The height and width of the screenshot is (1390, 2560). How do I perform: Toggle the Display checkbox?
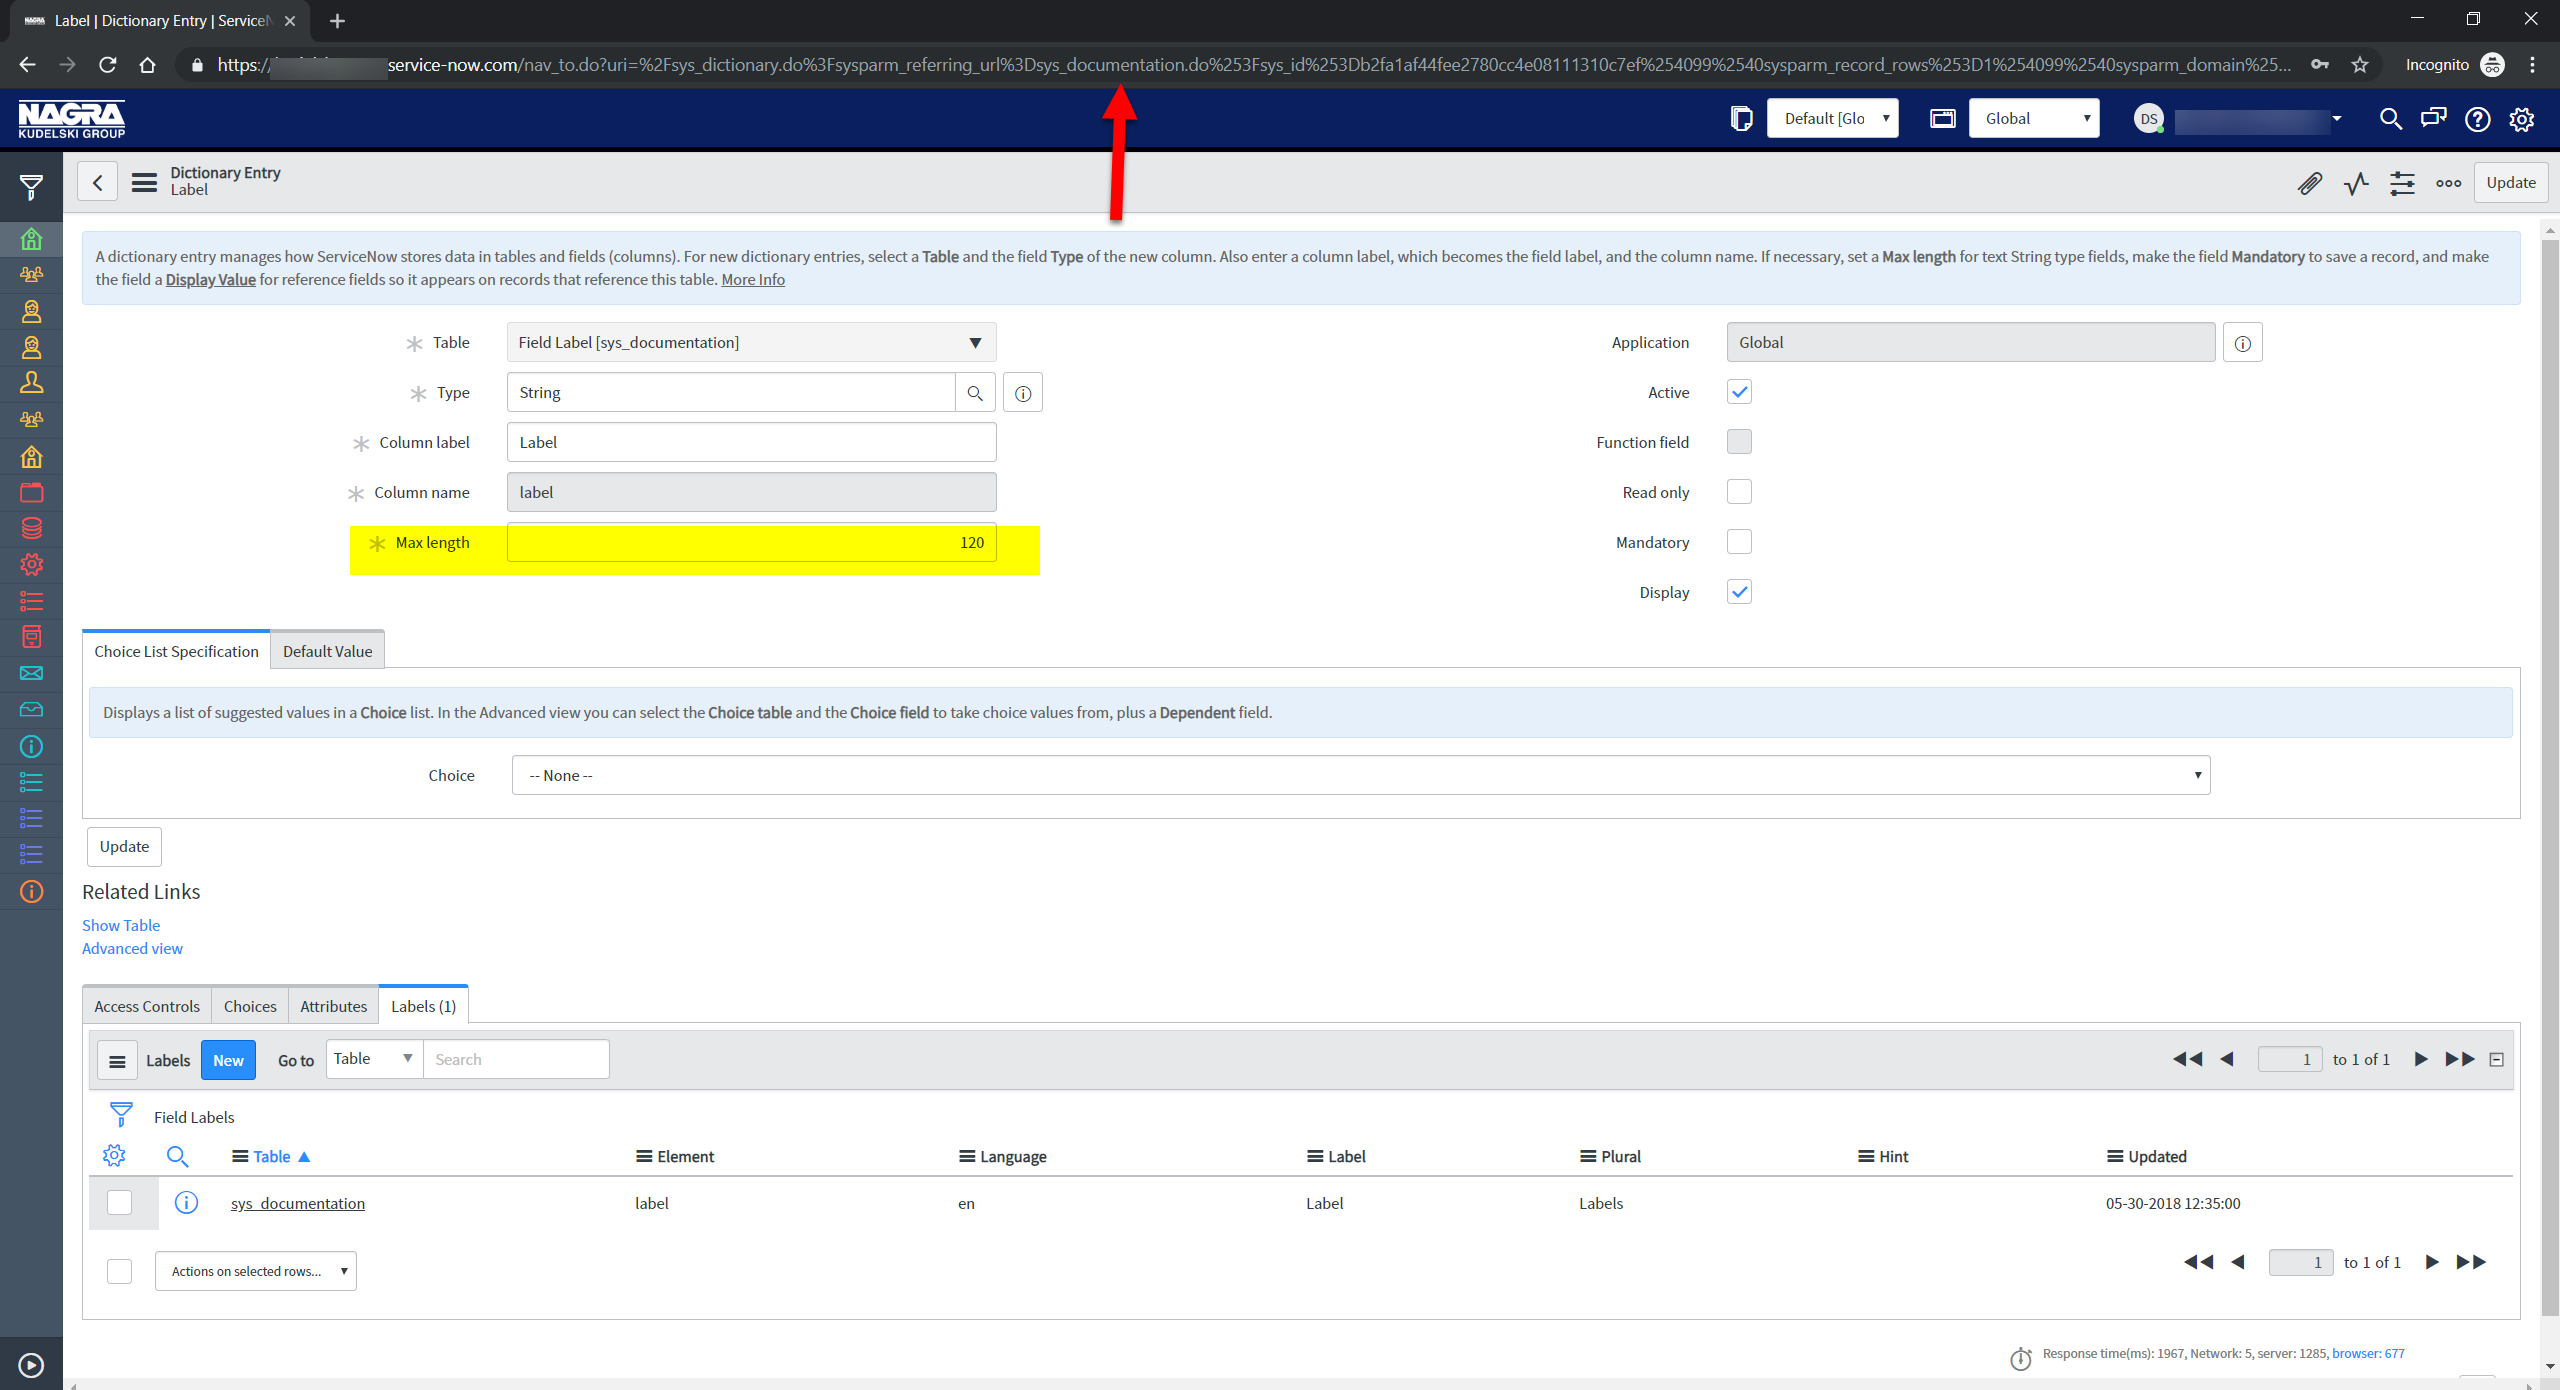point(1739,592)
